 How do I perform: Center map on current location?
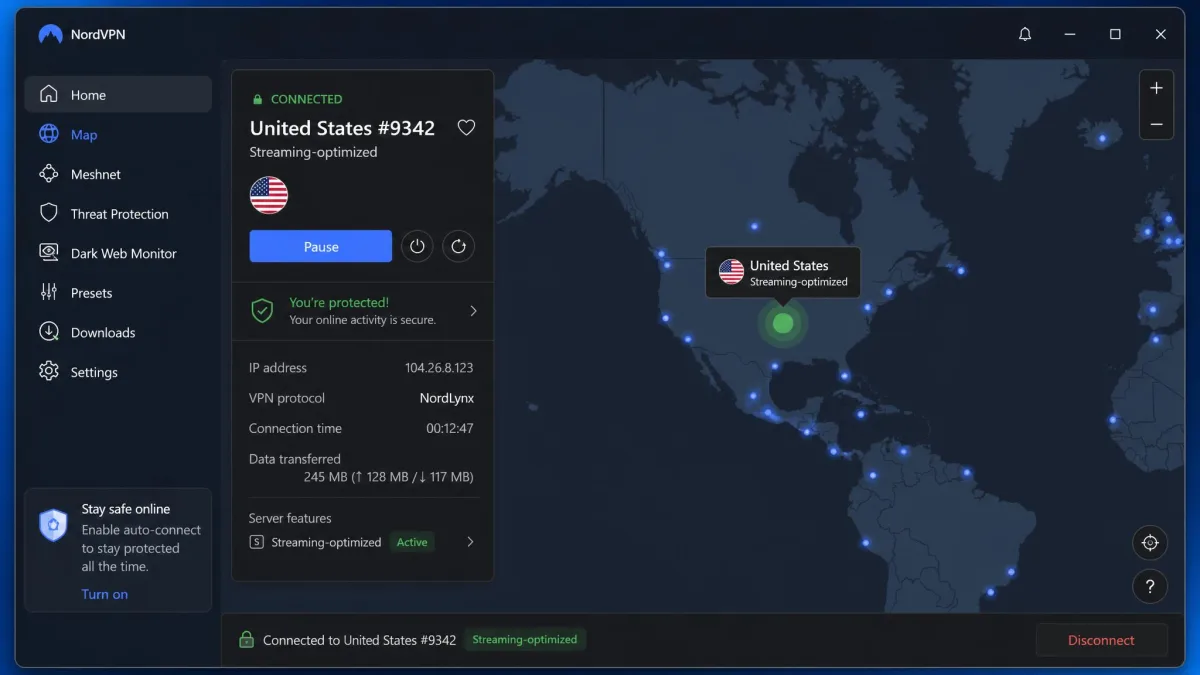pyautogui.click(x=1150, y=542)
